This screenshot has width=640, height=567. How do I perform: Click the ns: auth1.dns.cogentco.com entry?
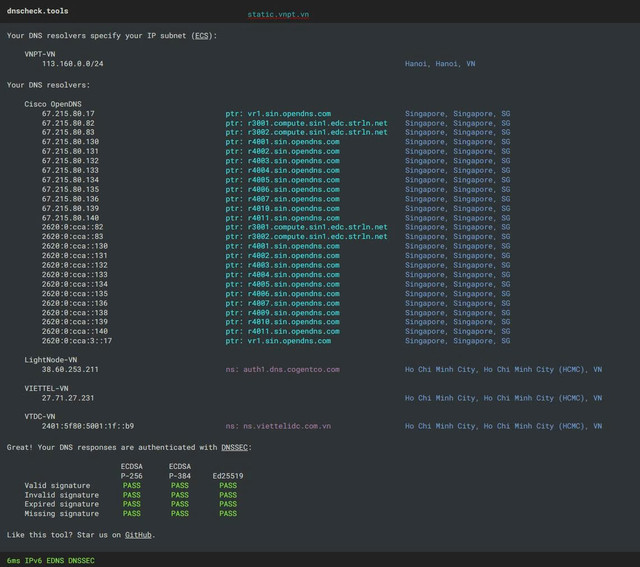coord(282,369)
